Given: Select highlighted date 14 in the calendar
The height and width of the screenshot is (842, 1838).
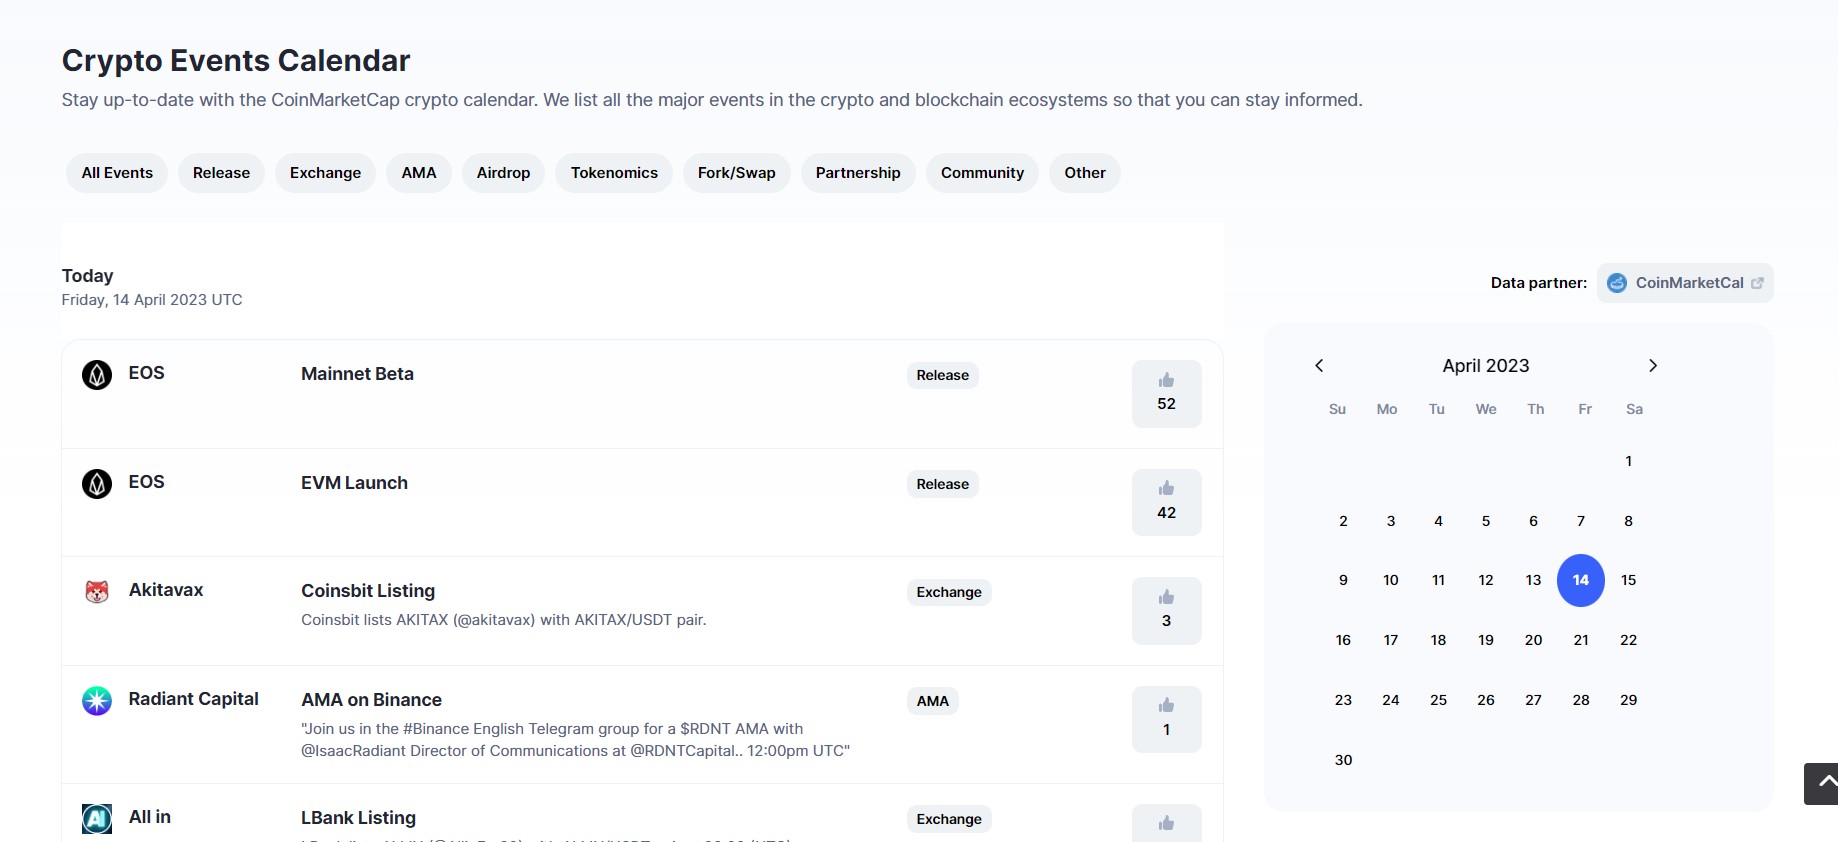Looking at the screenshot, I should (1581, 580).
